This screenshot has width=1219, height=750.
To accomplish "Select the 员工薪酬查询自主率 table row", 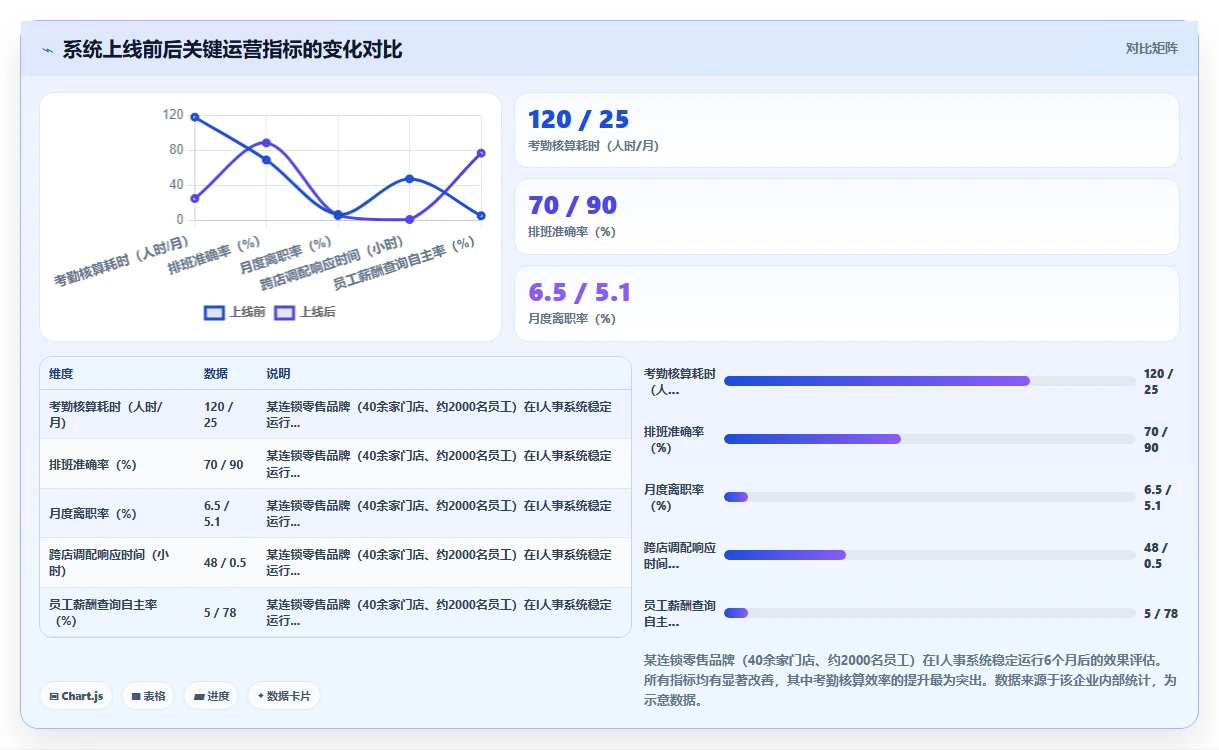I will coord(336,612).
